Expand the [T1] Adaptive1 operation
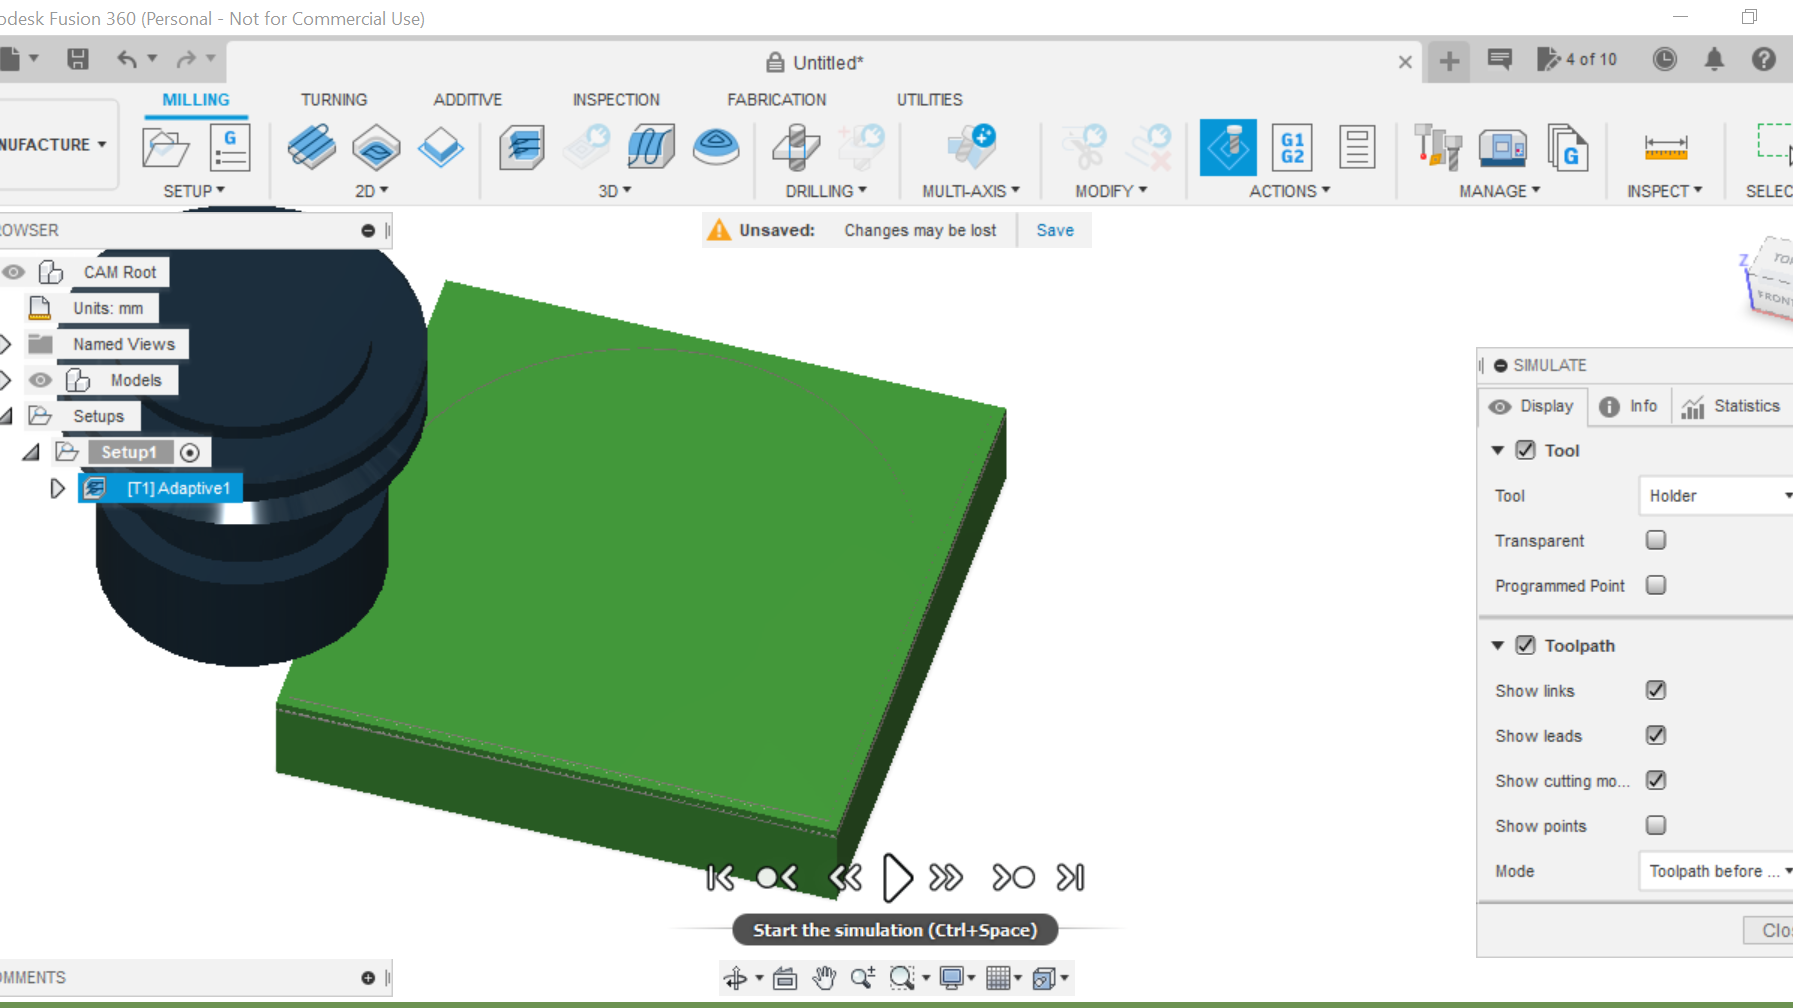The height and width of the screenshot is (1008, 1793). point(58,488)
